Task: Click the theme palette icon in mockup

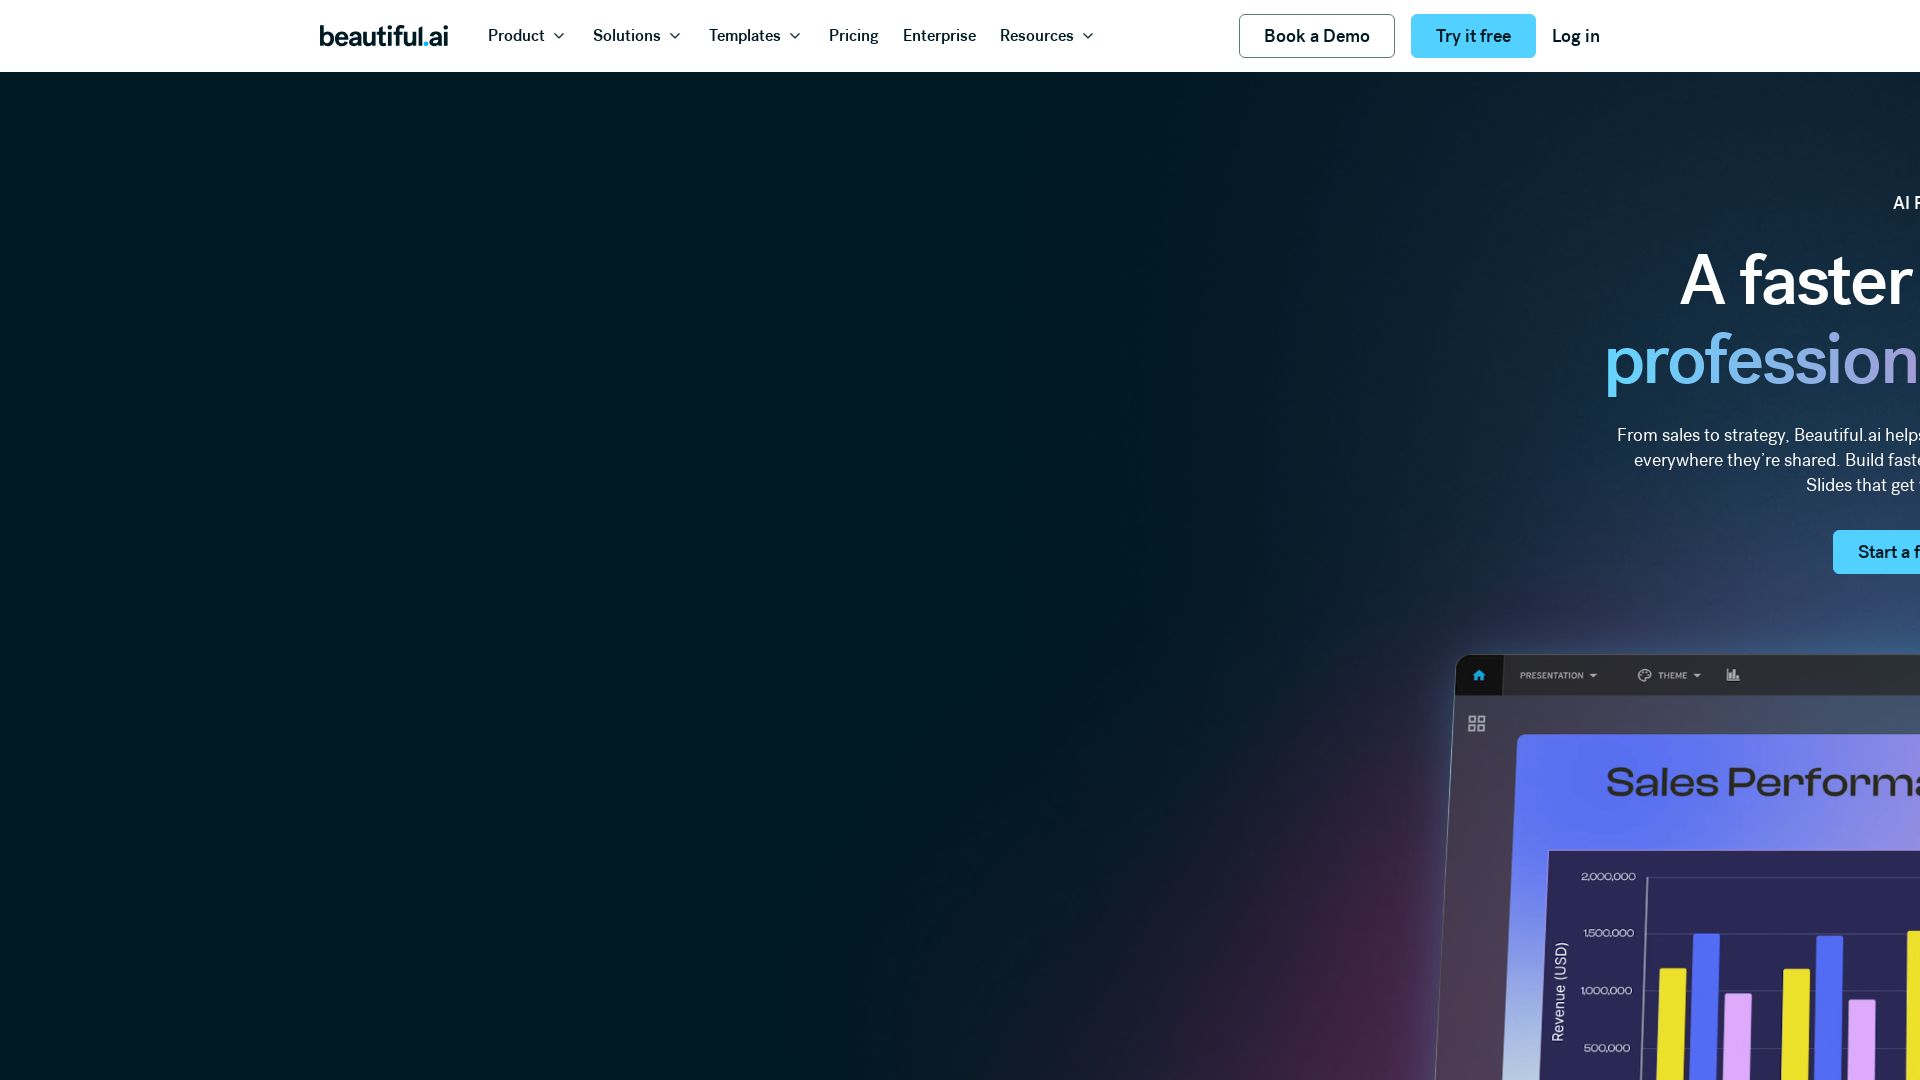Action: tap(1644, 675)
